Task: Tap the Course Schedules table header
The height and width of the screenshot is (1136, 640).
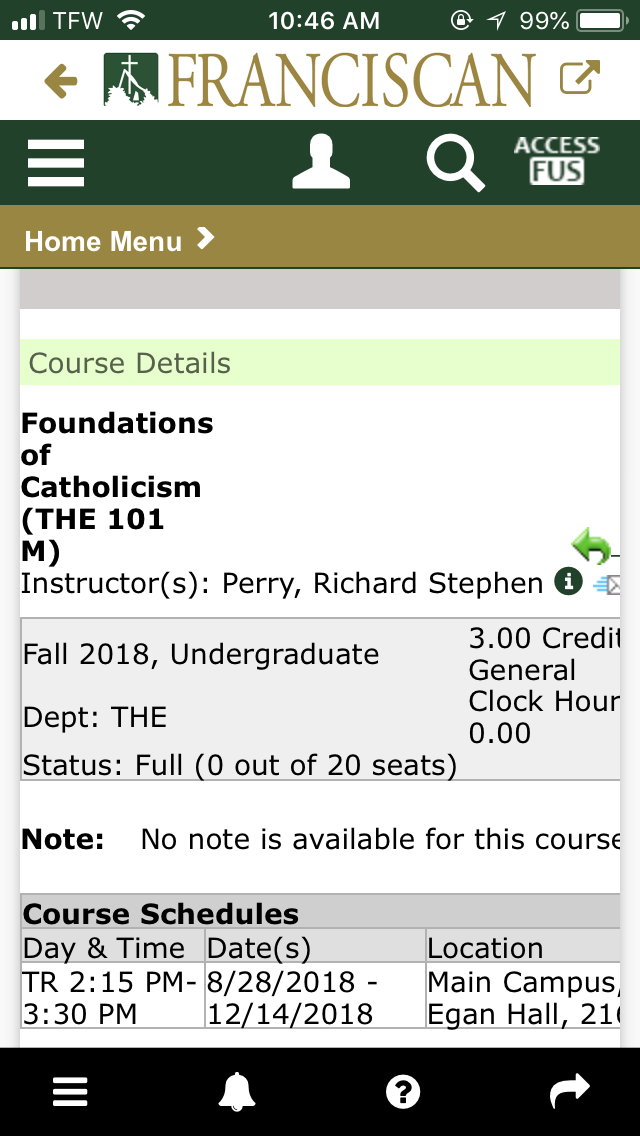Action: click(x=161, y=914)
